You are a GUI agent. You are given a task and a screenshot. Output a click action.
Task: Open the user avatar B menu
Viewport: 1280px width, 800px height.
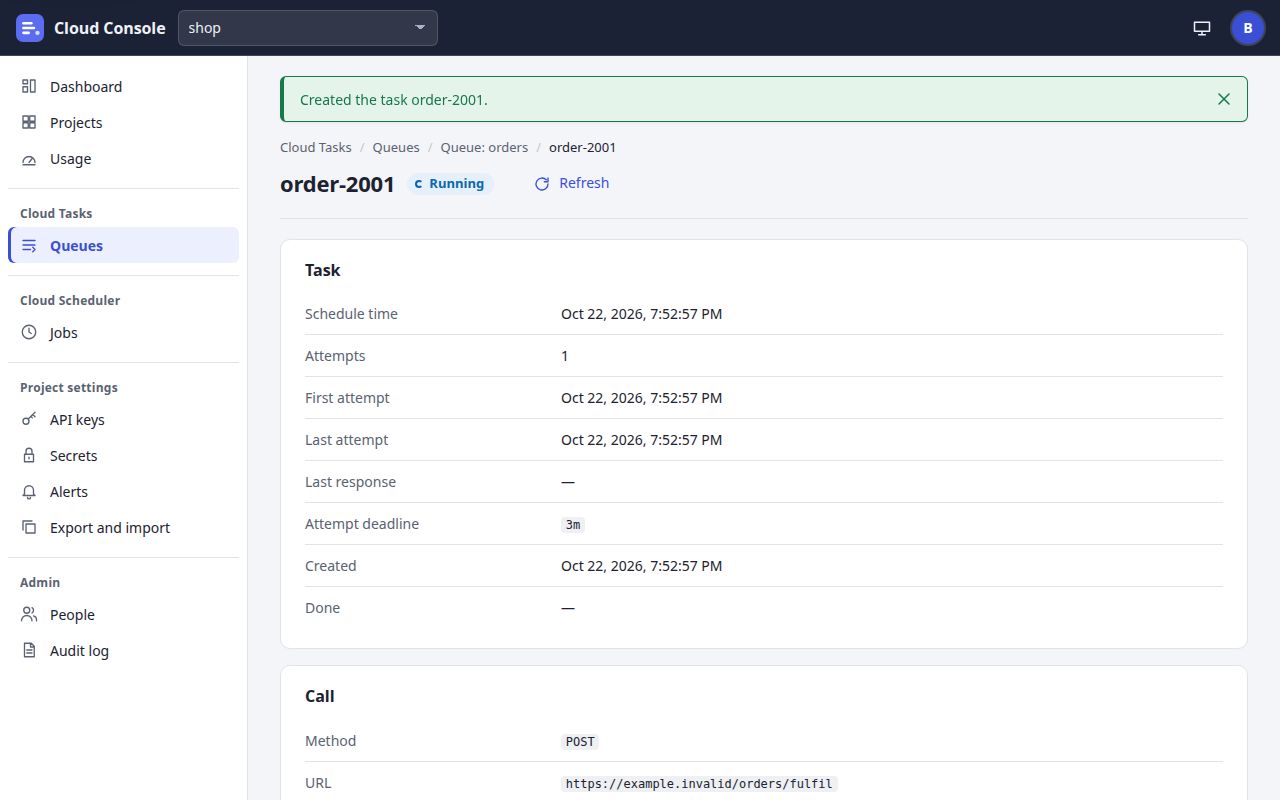(x=1247, y=28)
